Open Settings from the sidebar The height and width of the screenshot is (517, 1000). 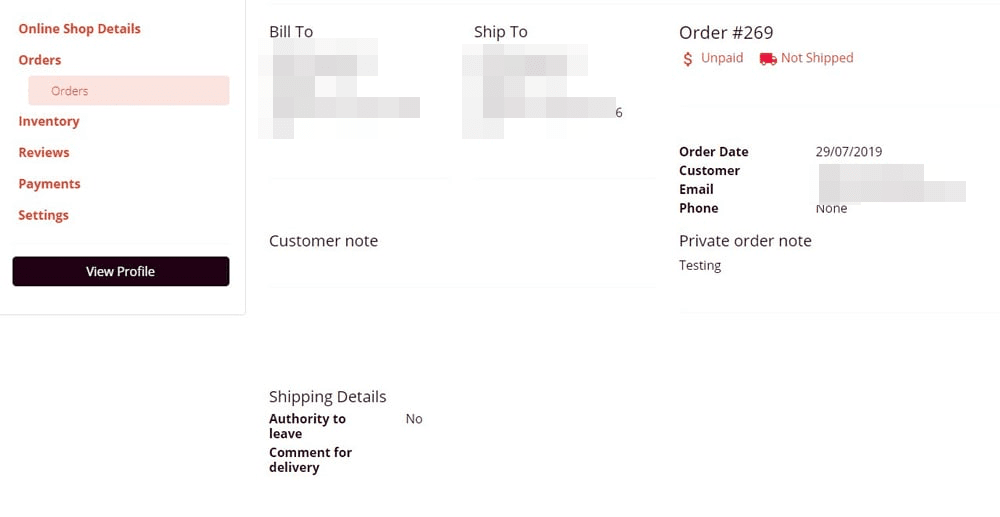44,215
